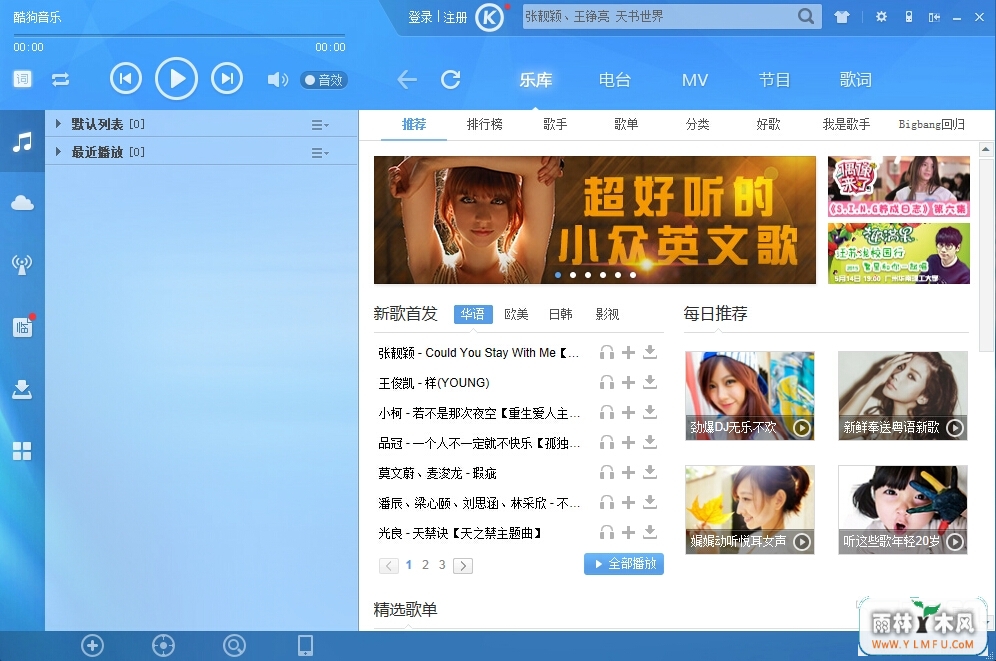996x661 pixels.
Task: Click the locate target icon in bottom bar
Action: (x=163, y=646)
